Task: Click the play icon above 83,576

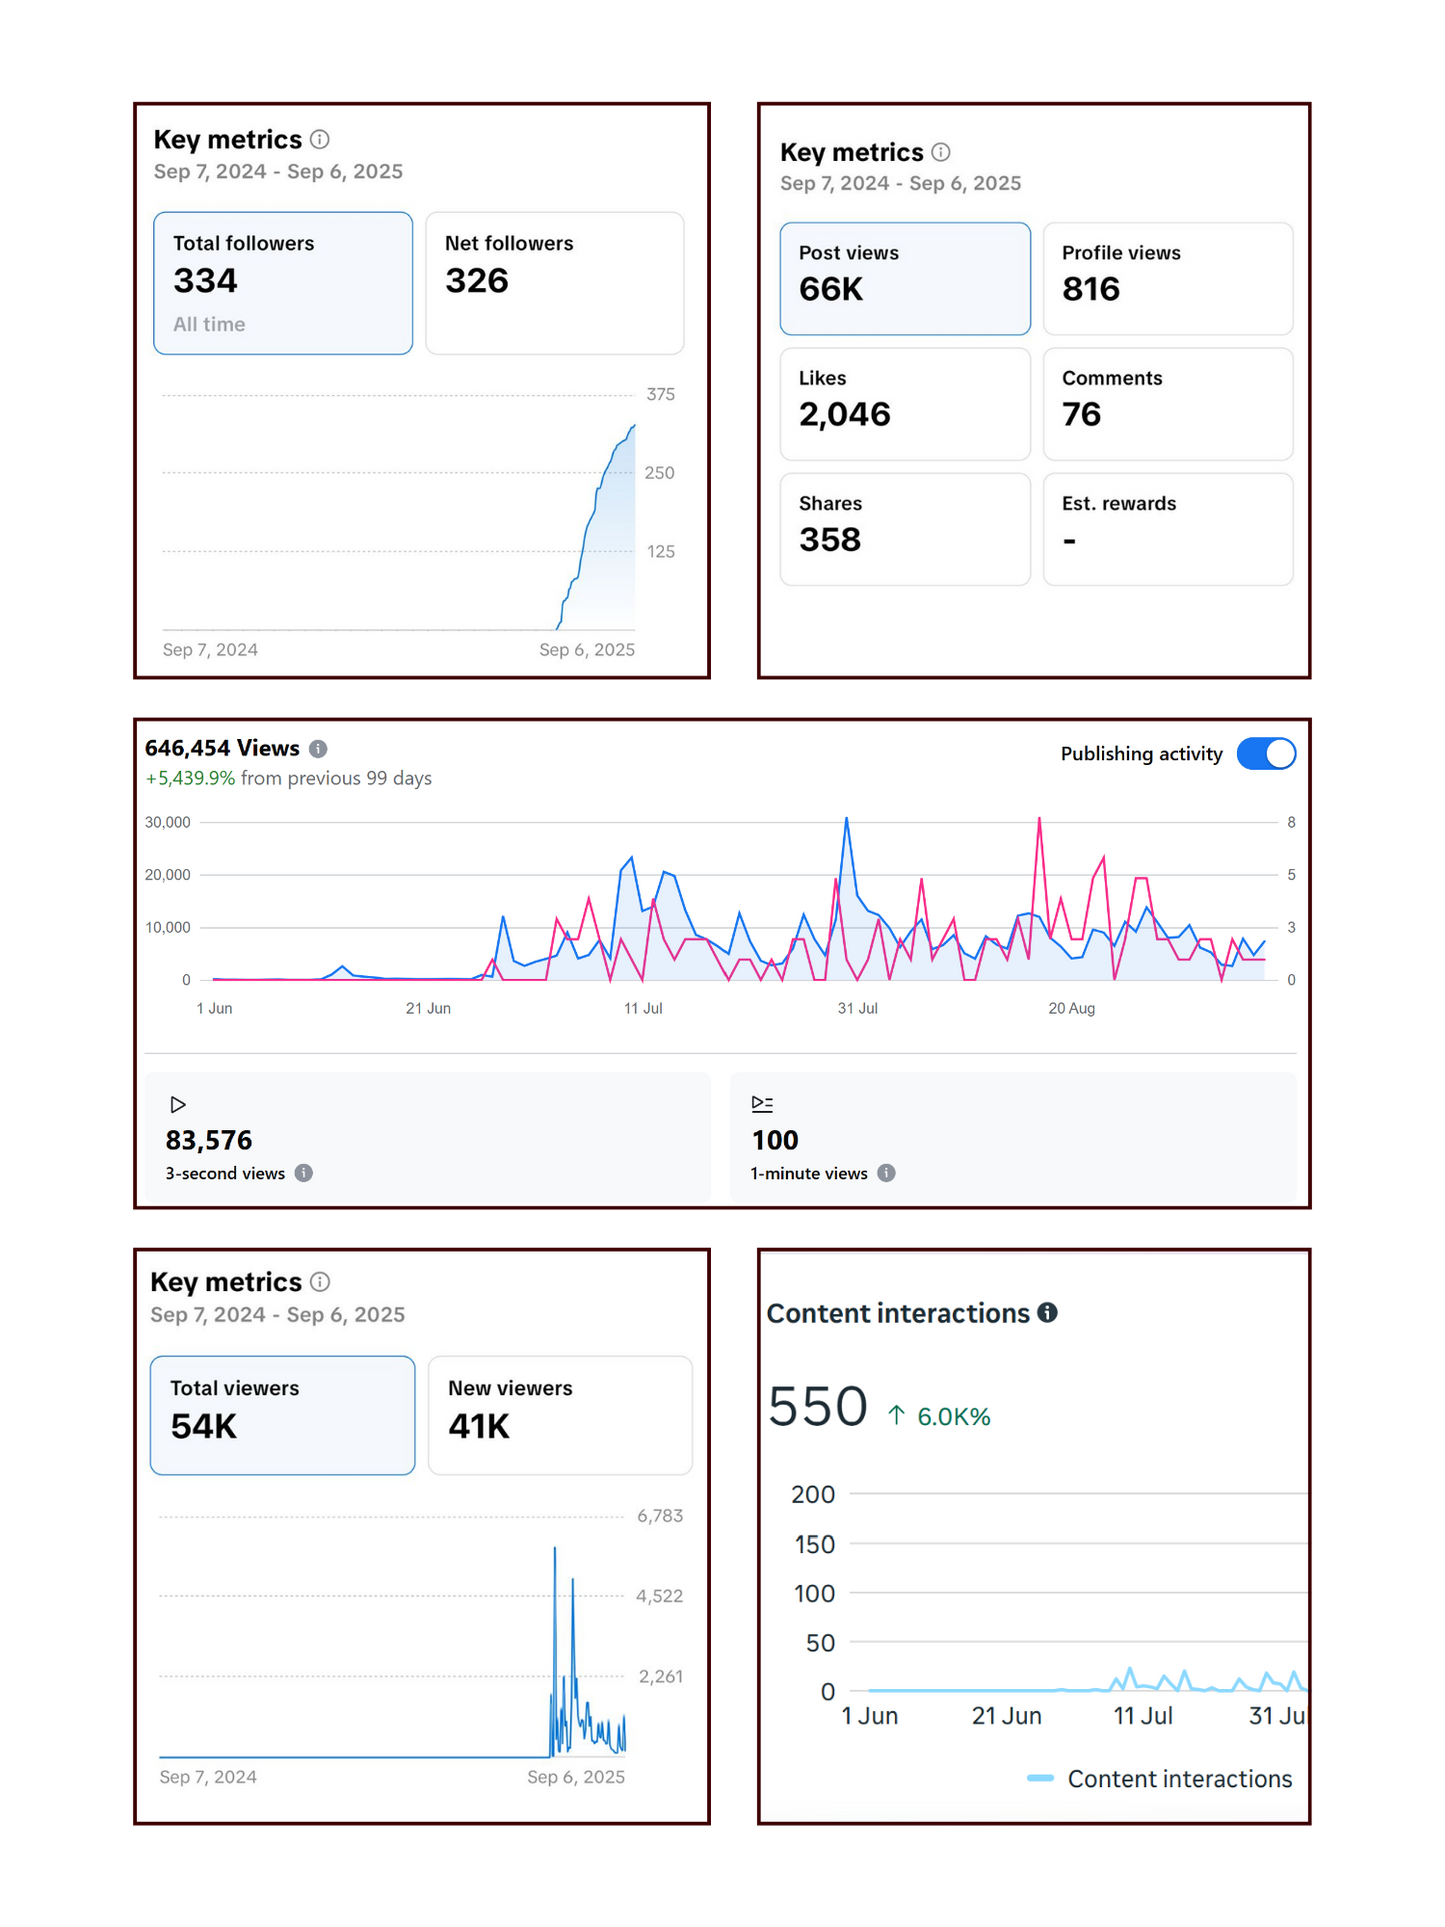Action: click(178, 1105)
